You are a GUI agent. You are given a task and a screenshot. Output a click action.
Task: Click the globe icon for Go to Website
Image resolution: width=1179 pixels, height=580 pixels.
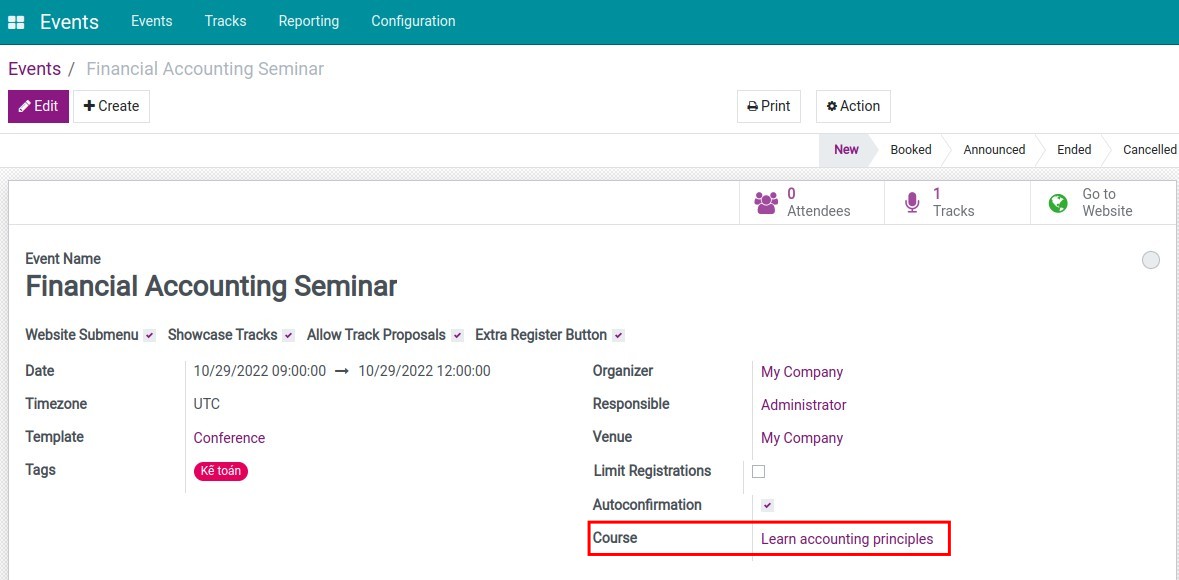(1057, 202)
